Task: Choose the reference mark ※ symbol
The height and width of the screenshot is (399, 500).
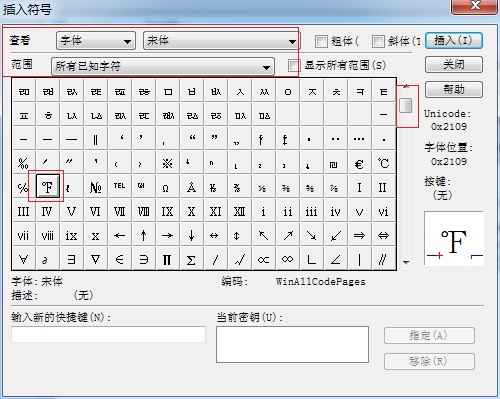Action: click(167, 163)
